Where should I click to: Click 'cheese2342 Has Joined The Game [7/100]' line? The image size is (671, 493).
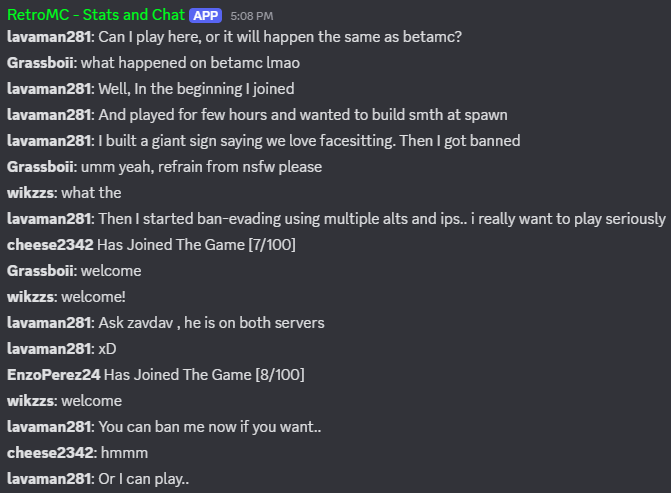151,245
